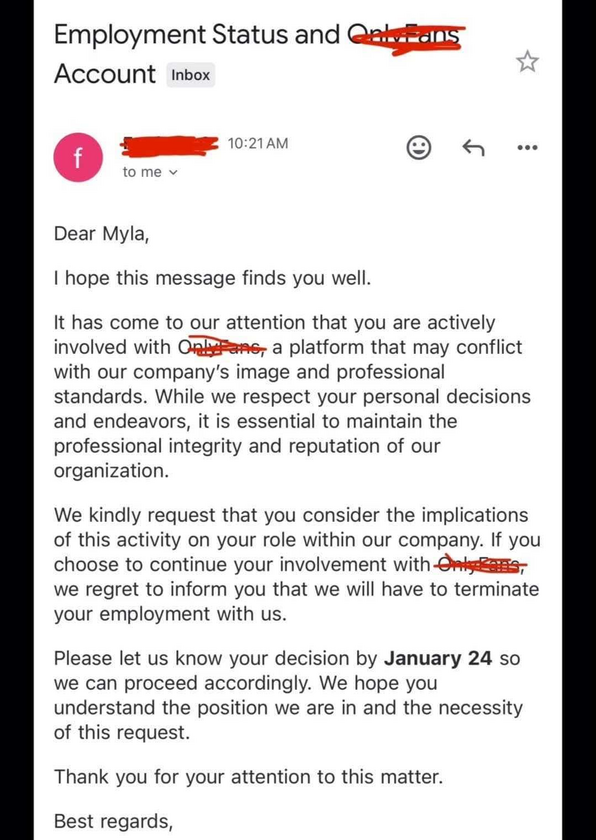596x840 pixels.
Task: Tap the 10:21 AM timestamp
Action: (x=258, y=144)
